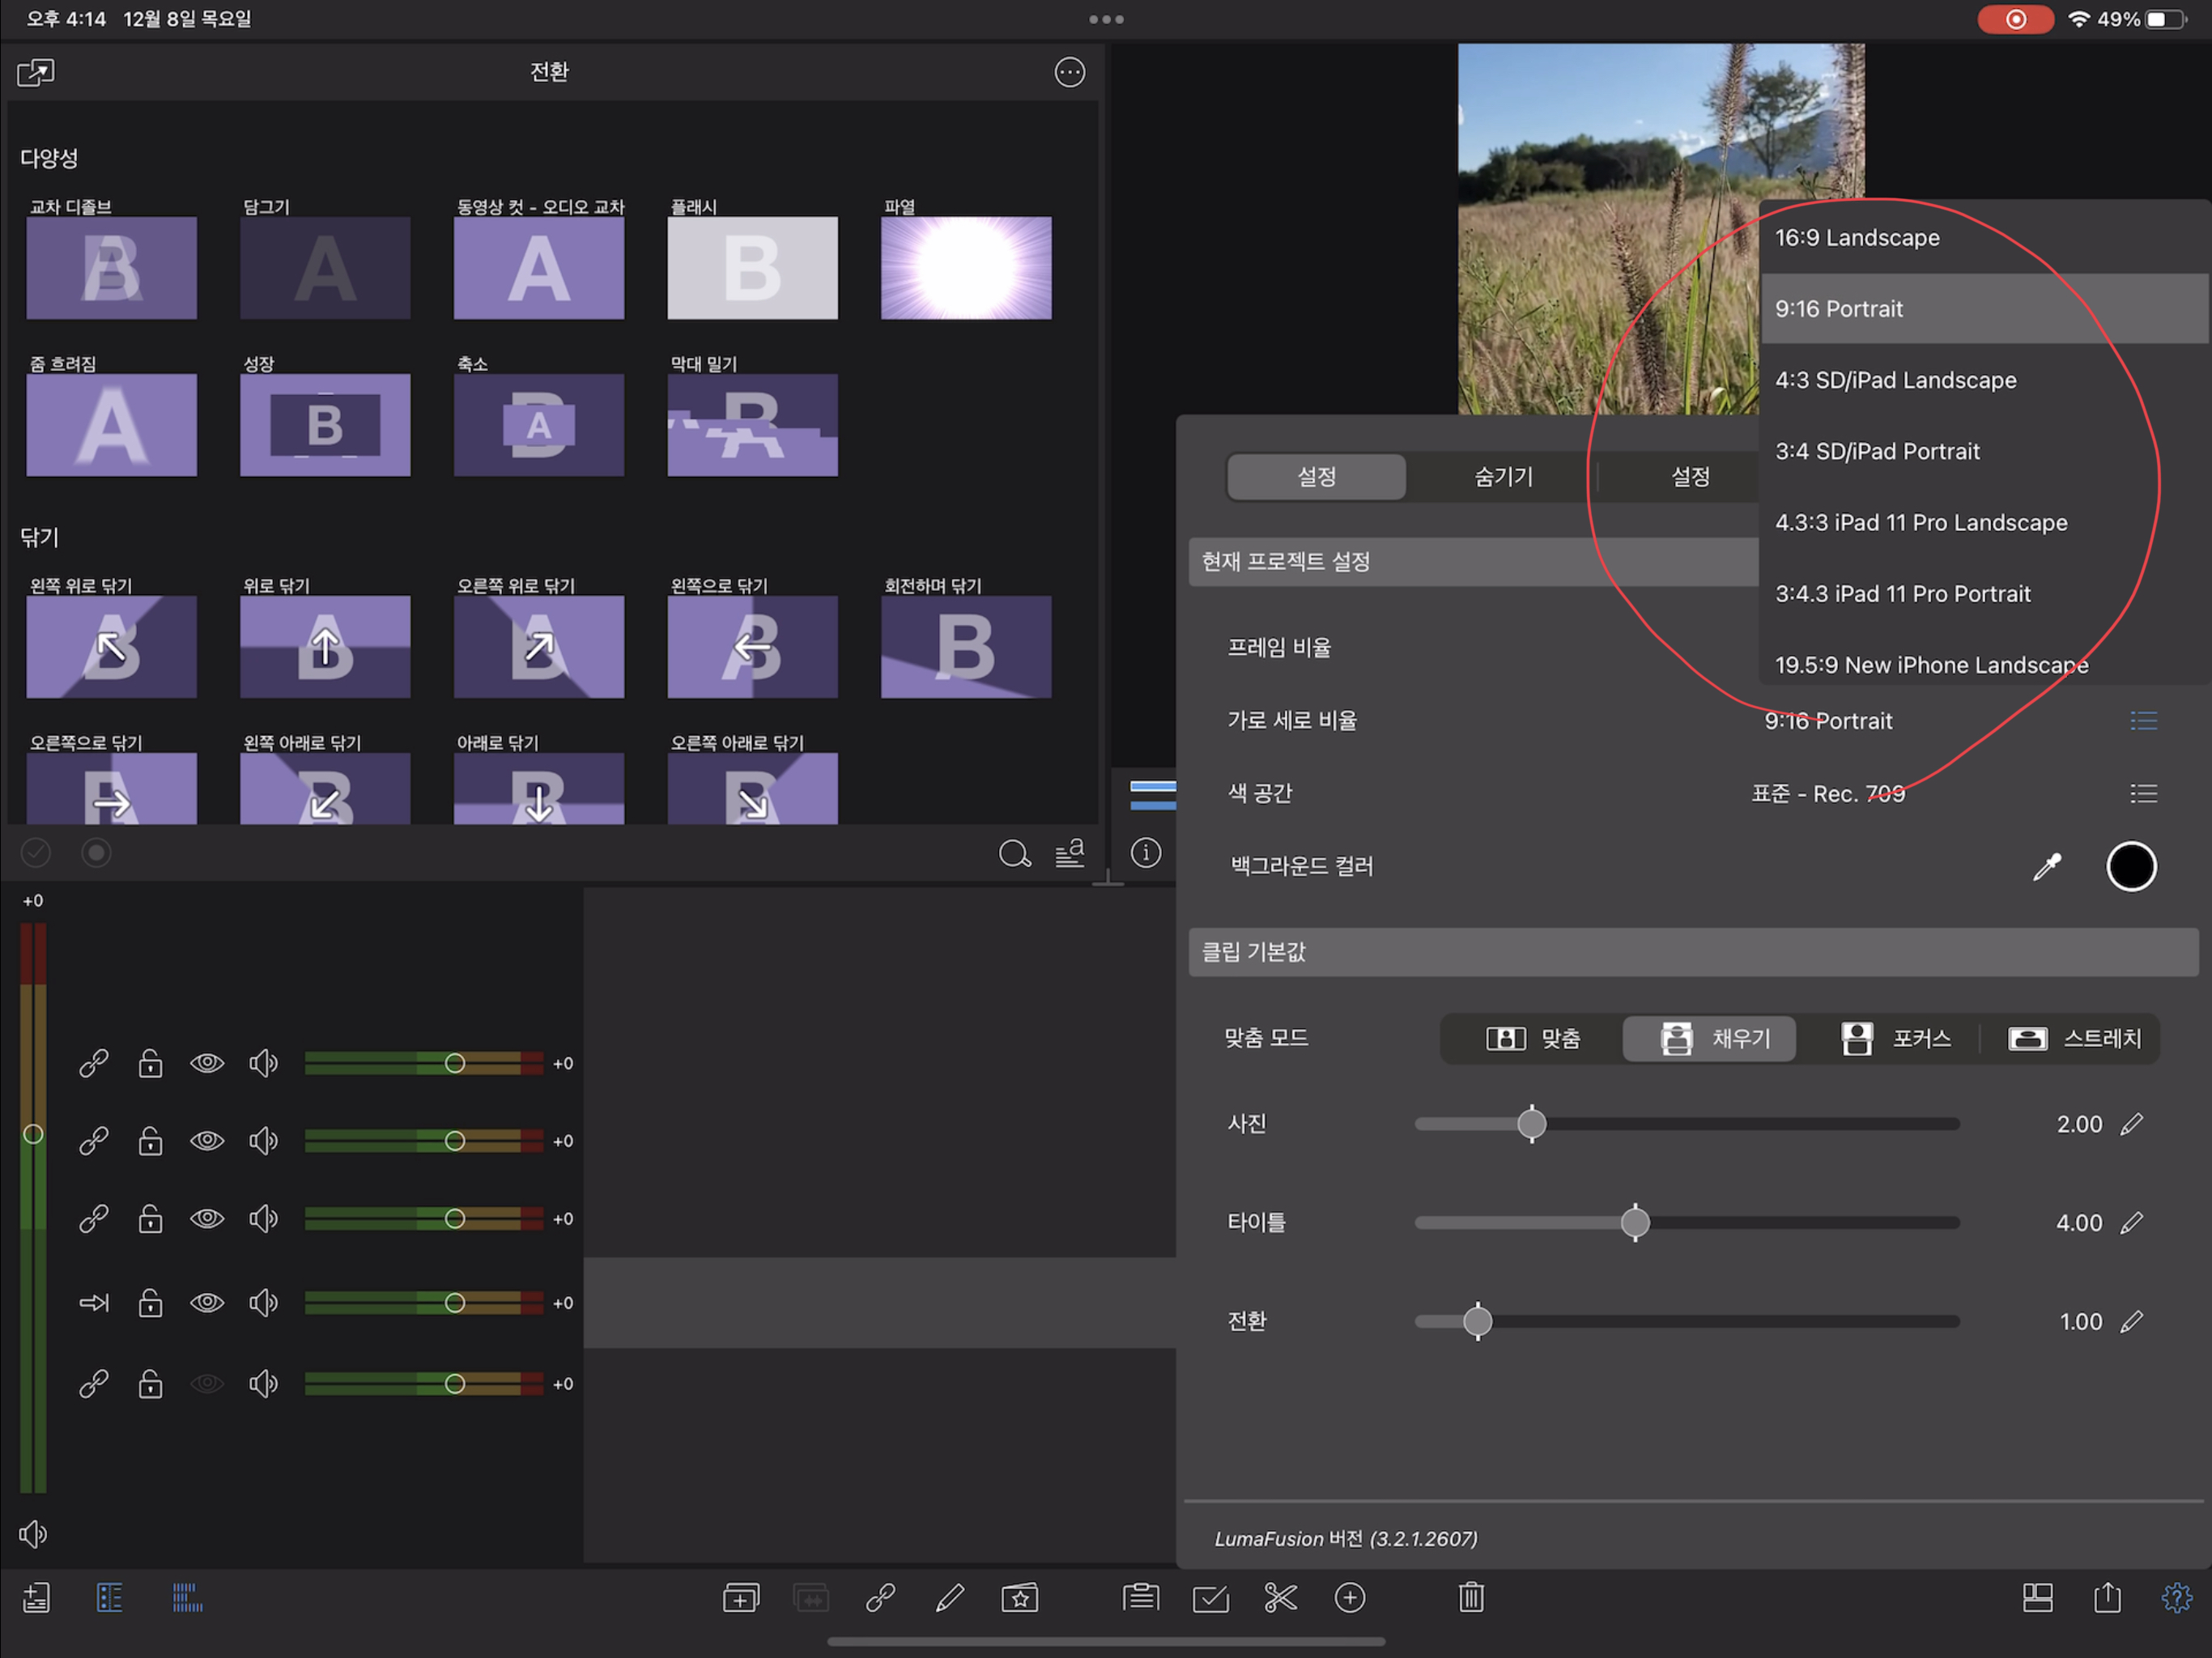Open the 색 공간 list dropdown
Viewport: 2212px width, 1658px height.
2143,794
